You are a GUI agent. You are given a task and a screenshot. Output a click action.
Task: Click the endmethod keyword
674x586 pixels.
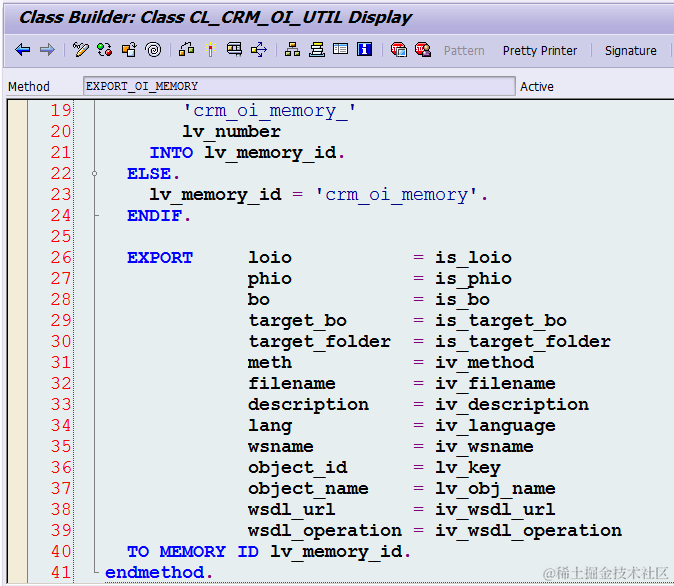(154, 573)
